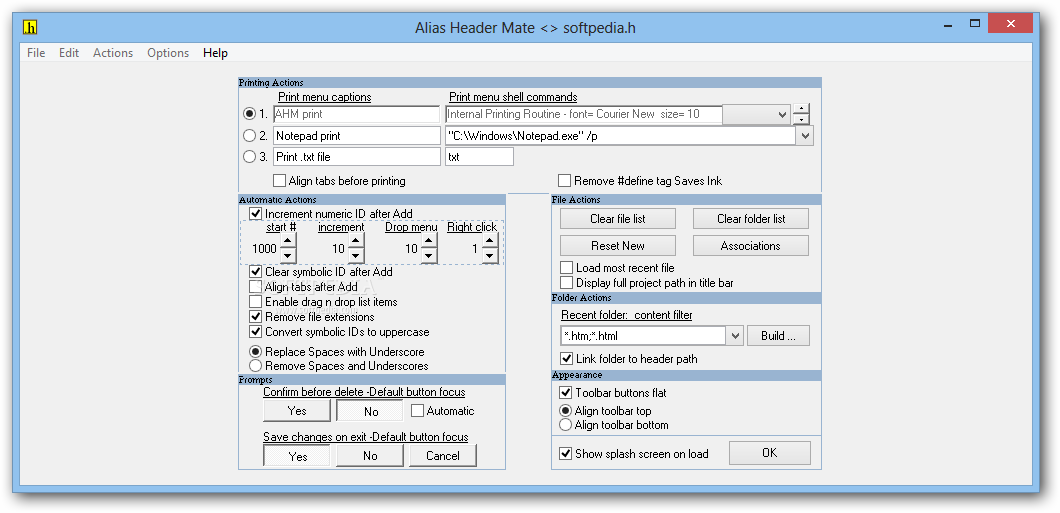Select print option 2 Notepad radio button

click(249, 136)
